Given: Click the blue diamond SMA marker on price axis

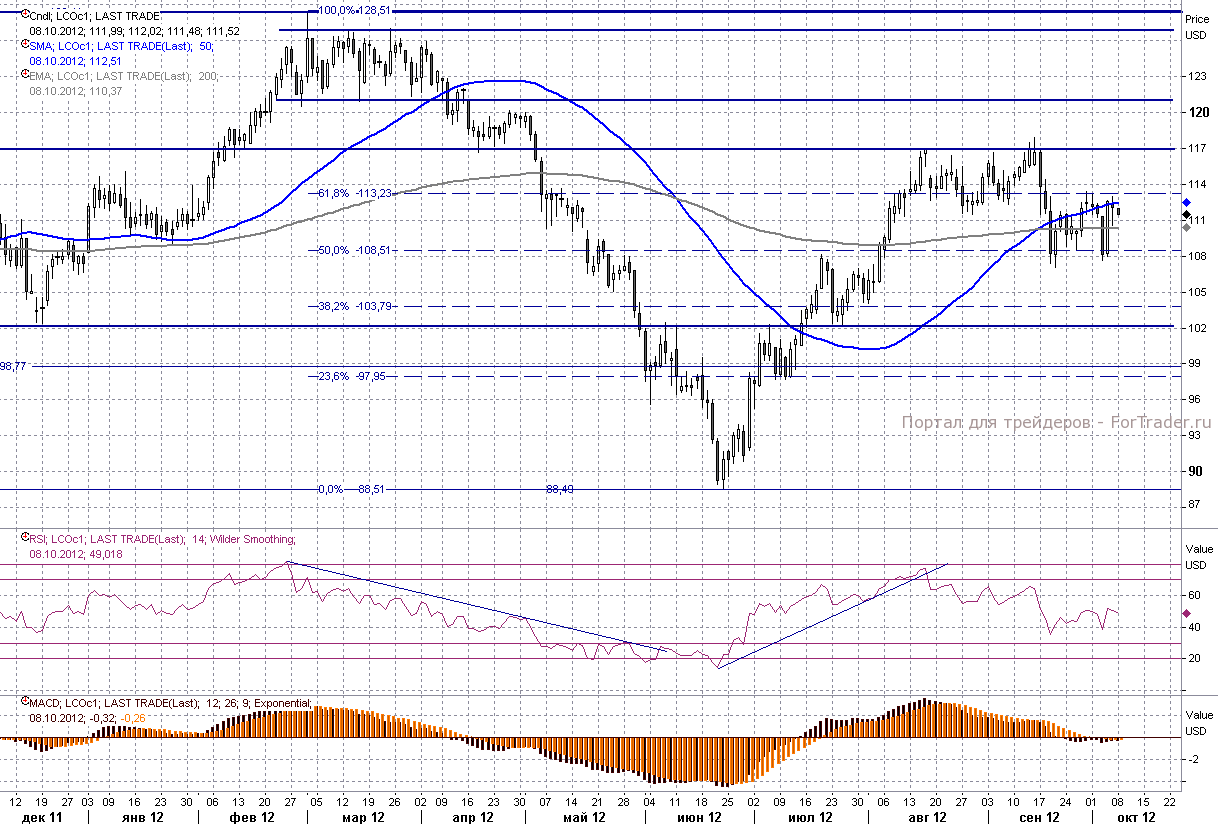Looking at the screenshot, I should click(1187, 202).
